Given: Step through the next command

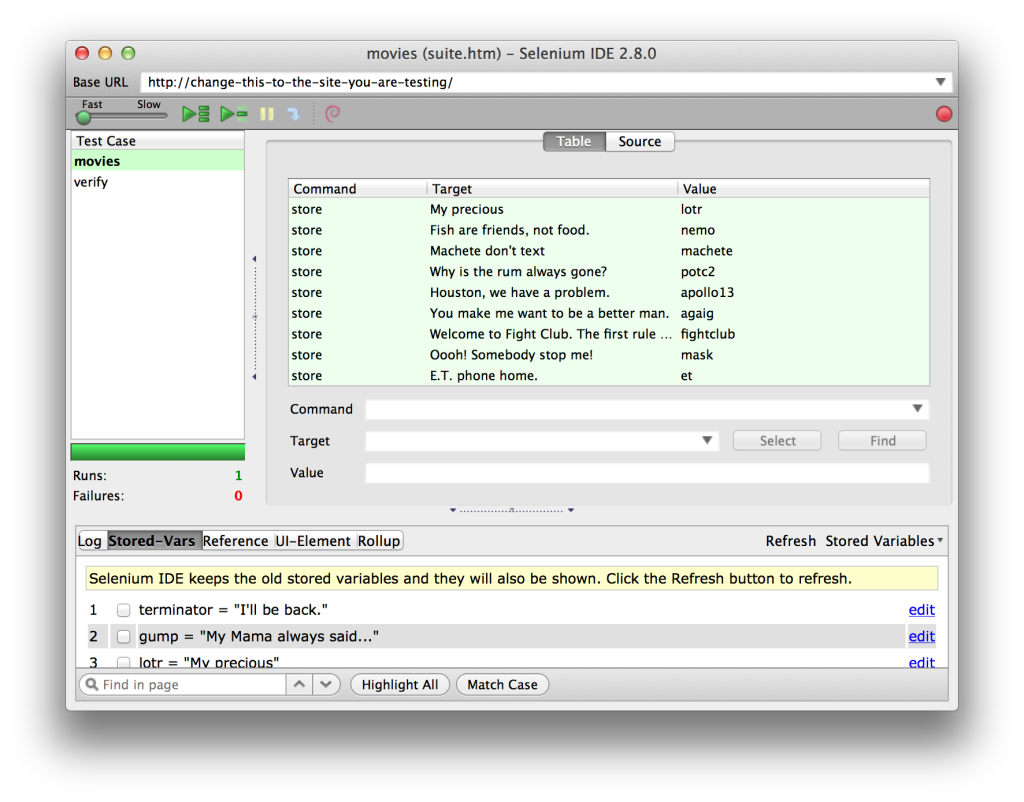Looking at the screenshot, I should pyautogui.click(x=294, y=114).
